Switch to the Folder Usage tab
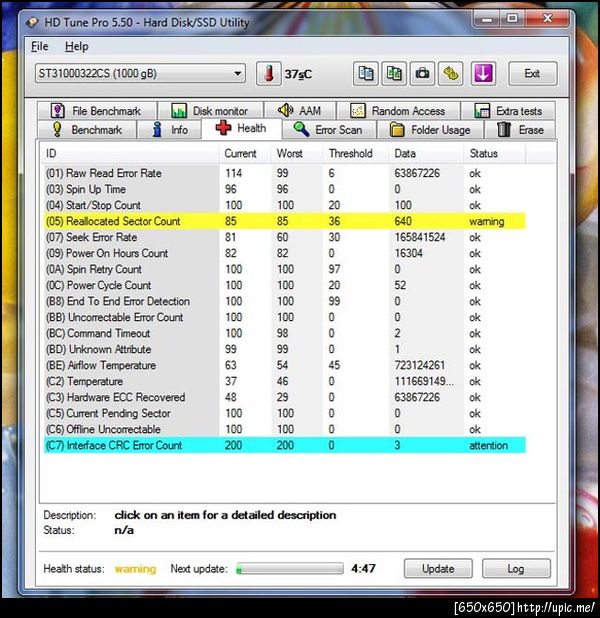 point(430,130)
